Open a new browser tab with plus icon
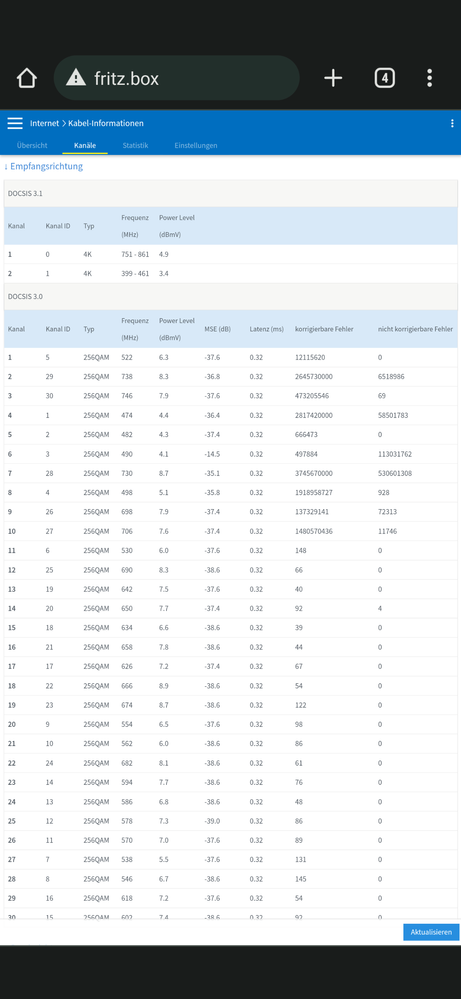 333,78
